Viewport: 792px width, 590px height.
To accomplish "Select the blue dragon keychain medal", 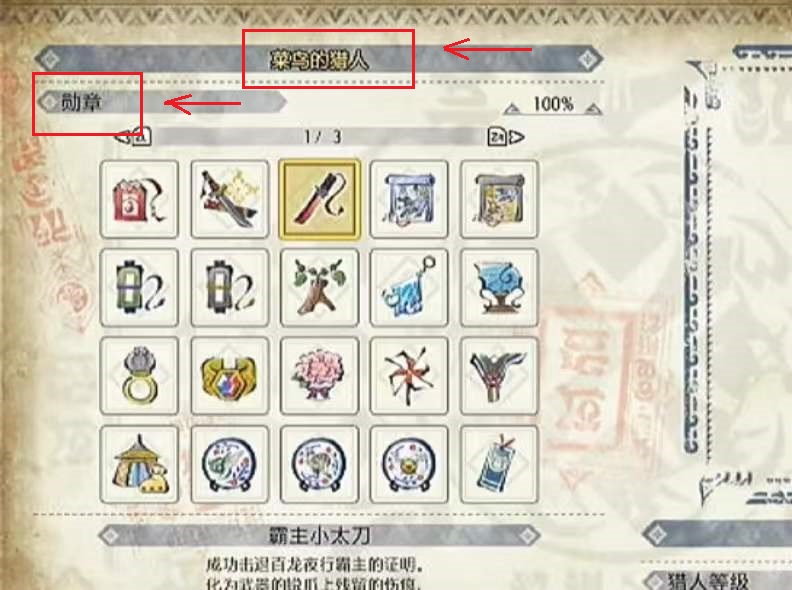I will point(409,287).
